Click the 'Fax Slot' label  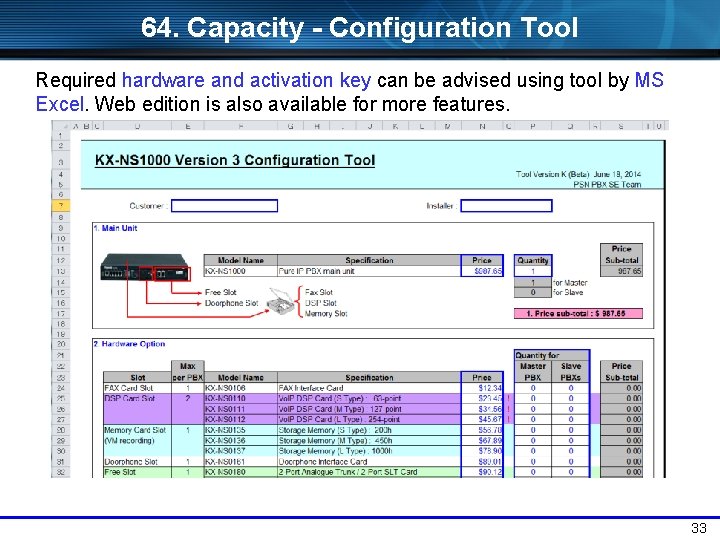(319, 292)
